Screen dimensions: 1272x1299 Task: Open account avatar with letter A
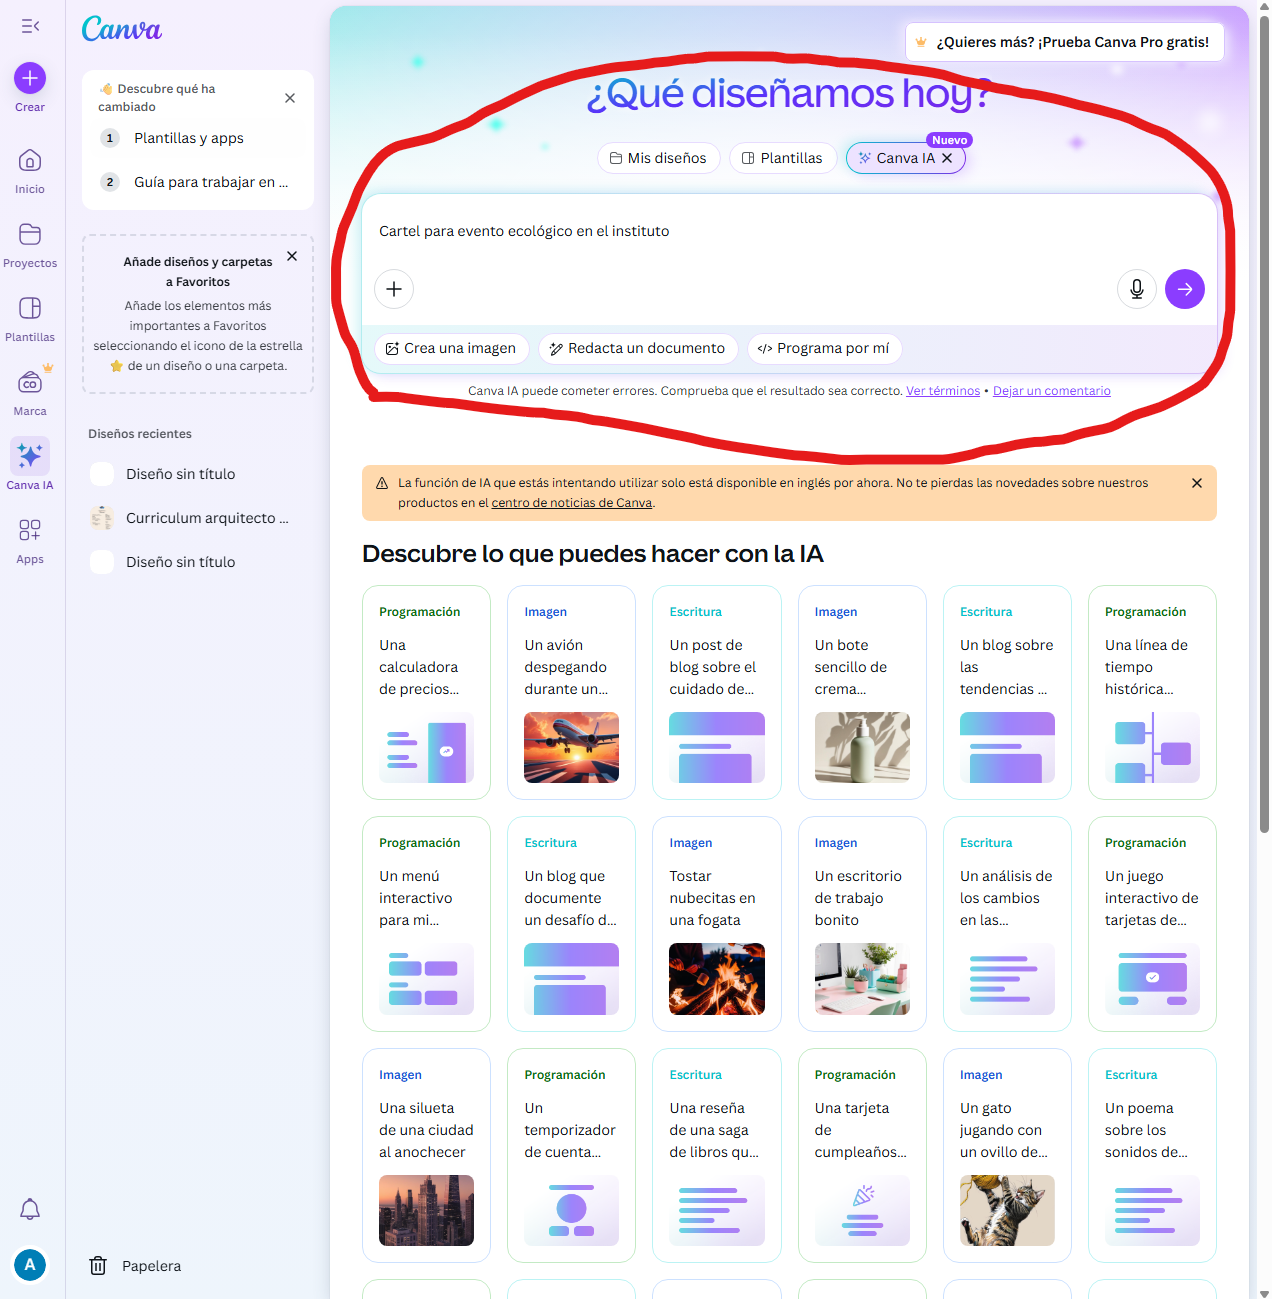coord(30,1265)
